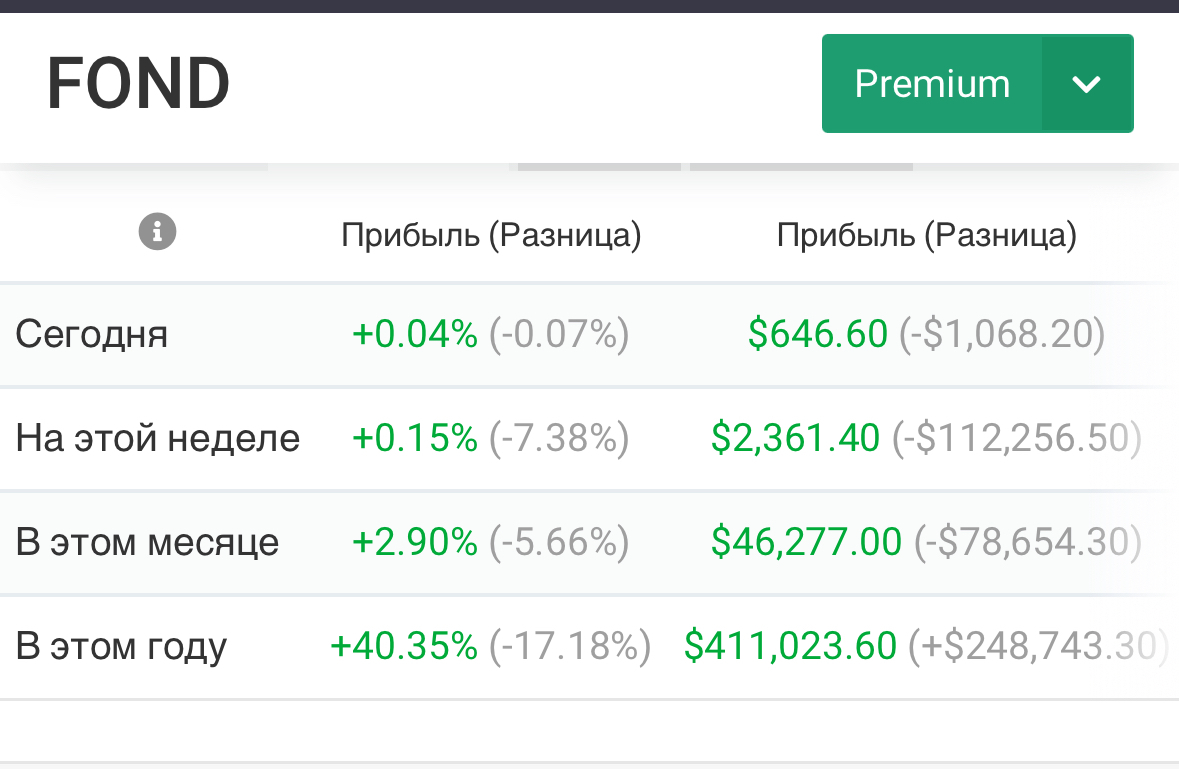This screenshot has height=769, width=1179.
Task: Click the gray info icon
Action: coord(157,233)
